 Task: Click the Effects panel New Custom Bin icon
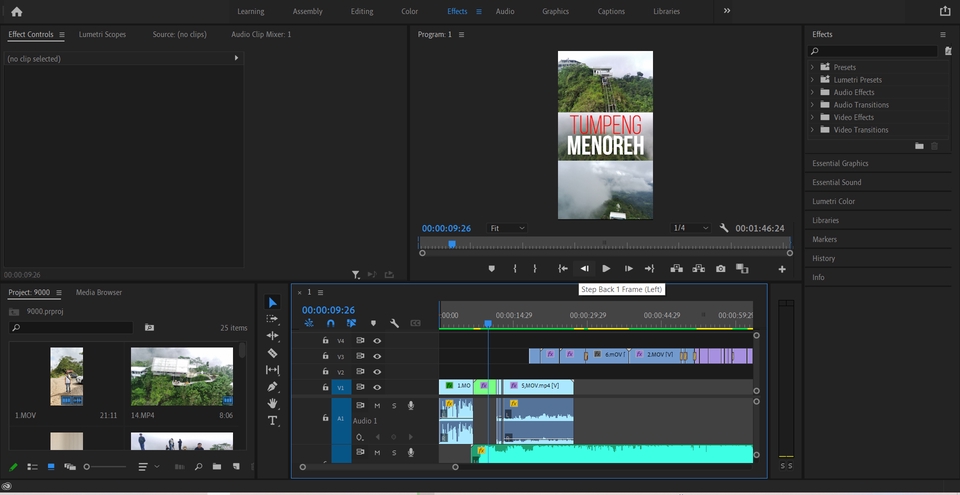click(x=919, y=146)
